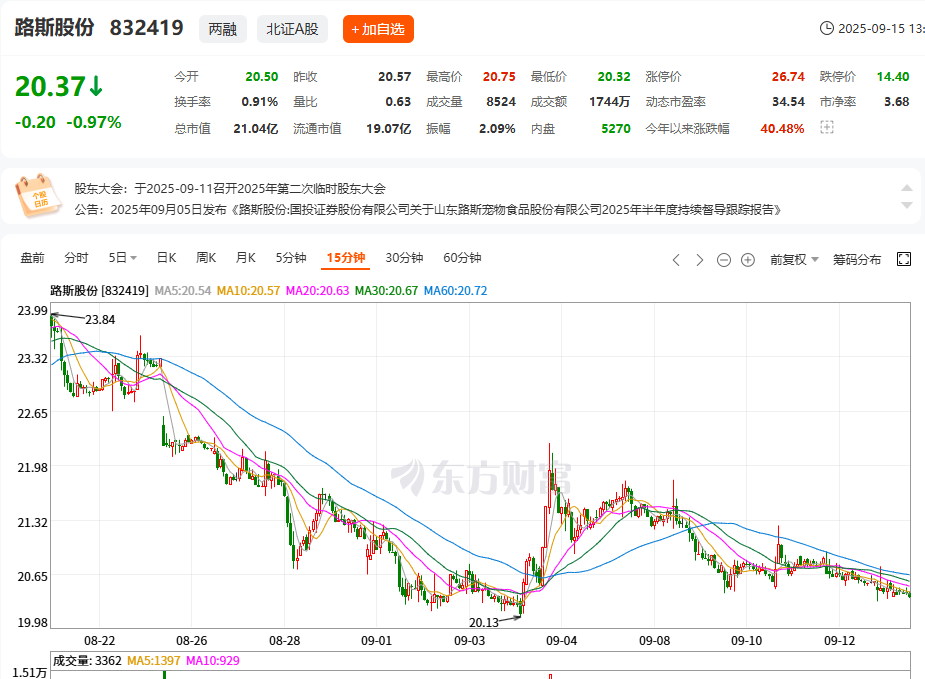Switch to the 5分钟 tab
Viewport: 925px width, 679px height.
291,258
